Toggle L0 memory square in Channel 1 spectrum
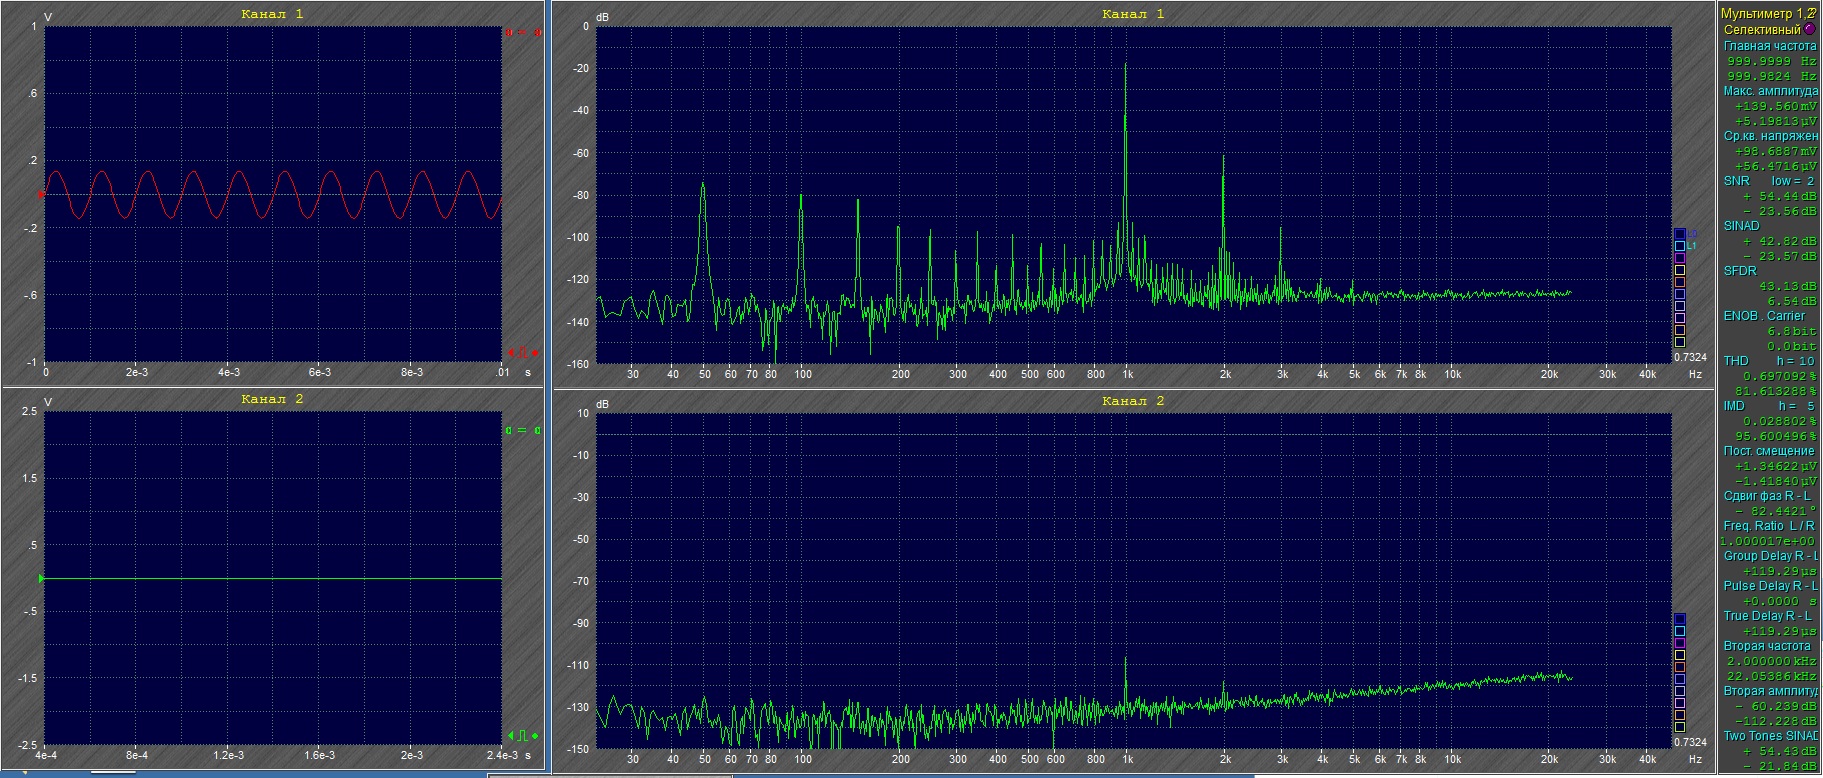The image size is (1823, 778). [x=1680, y=234]
